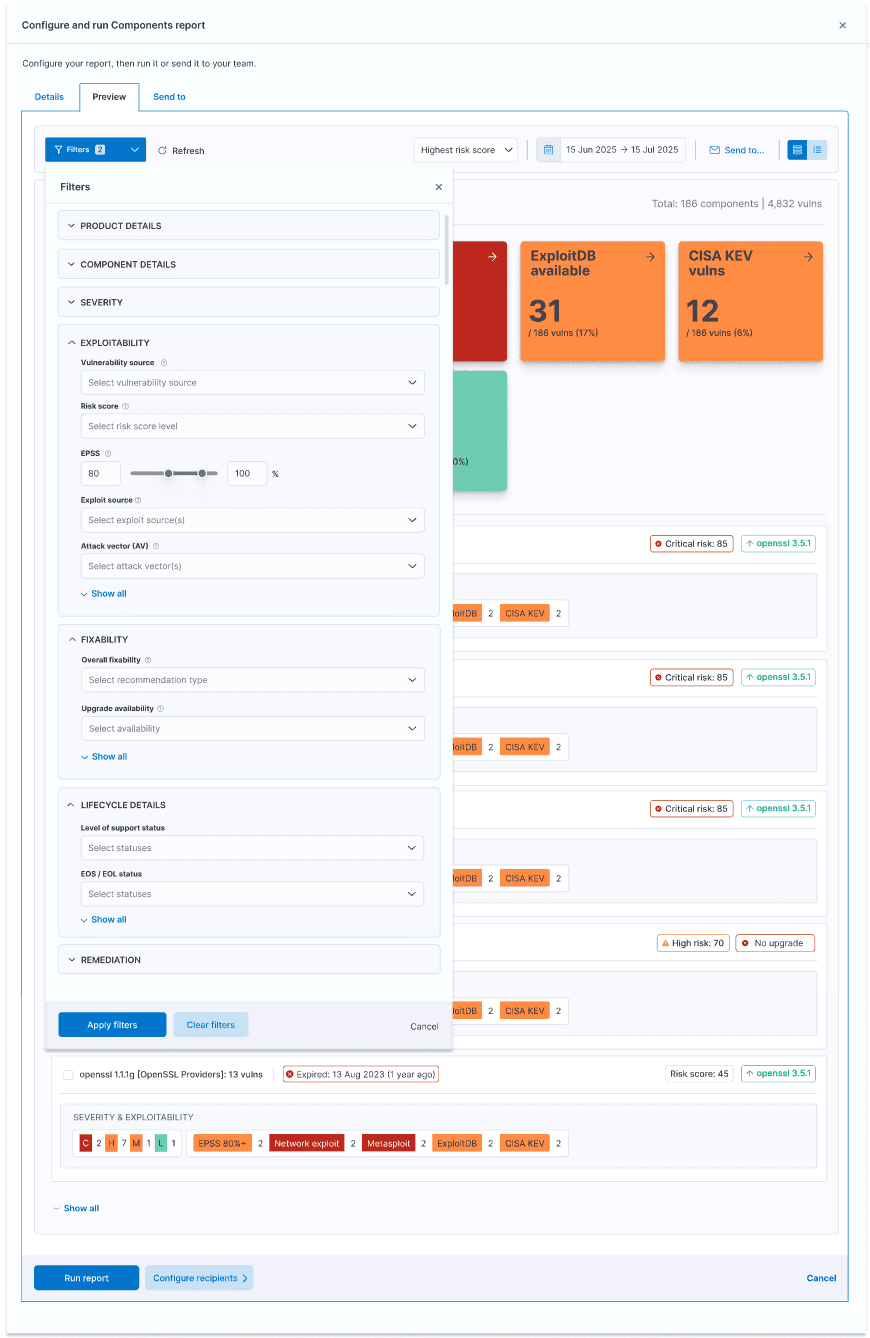Click the EPSS 80%+ tag
Image resolution: width=870 pixels, height=1338 pixels.
tap(222, 1143)
